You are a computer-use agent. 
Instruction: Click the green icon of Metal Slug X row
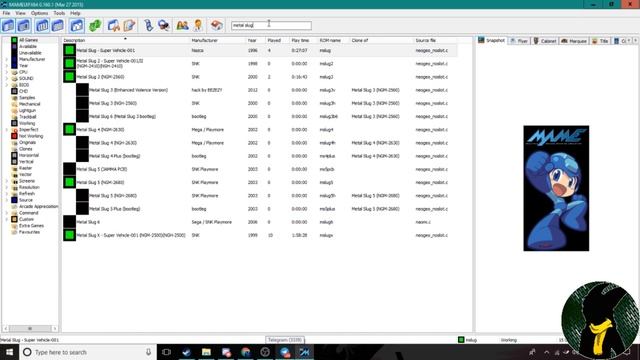pyautogui.click(x=69, y=235)
